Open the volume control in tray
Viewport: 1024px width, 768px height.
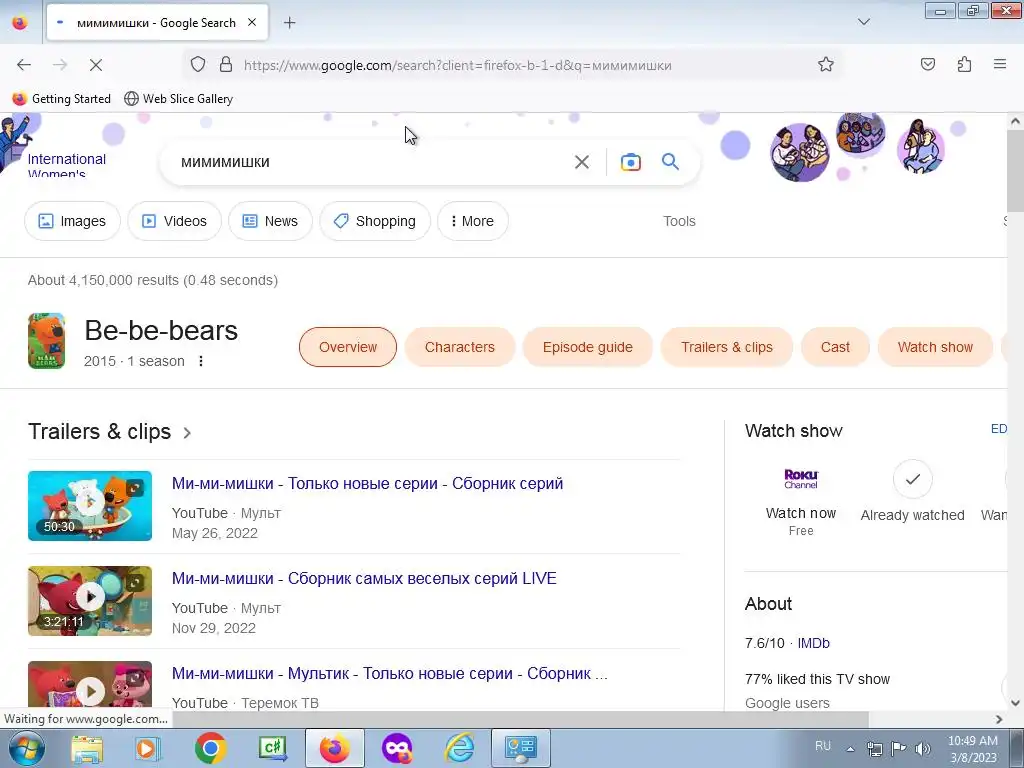(922, 749)
